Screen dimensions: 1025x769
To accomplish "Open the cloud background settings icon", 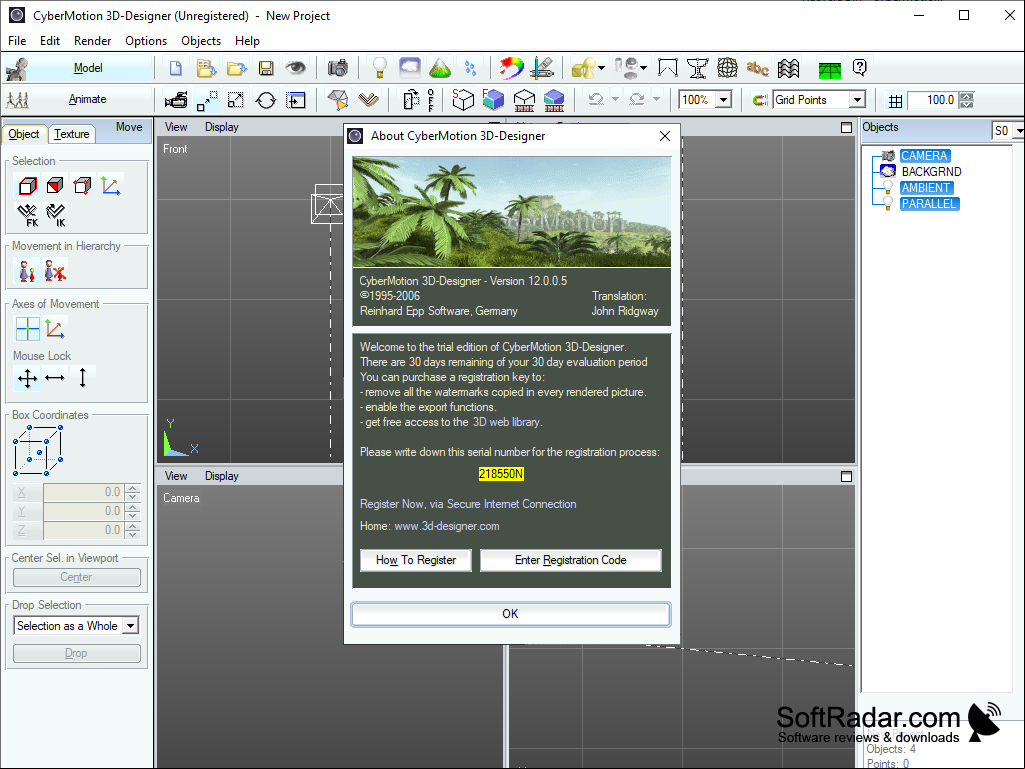I will click(x=410, y=67).
